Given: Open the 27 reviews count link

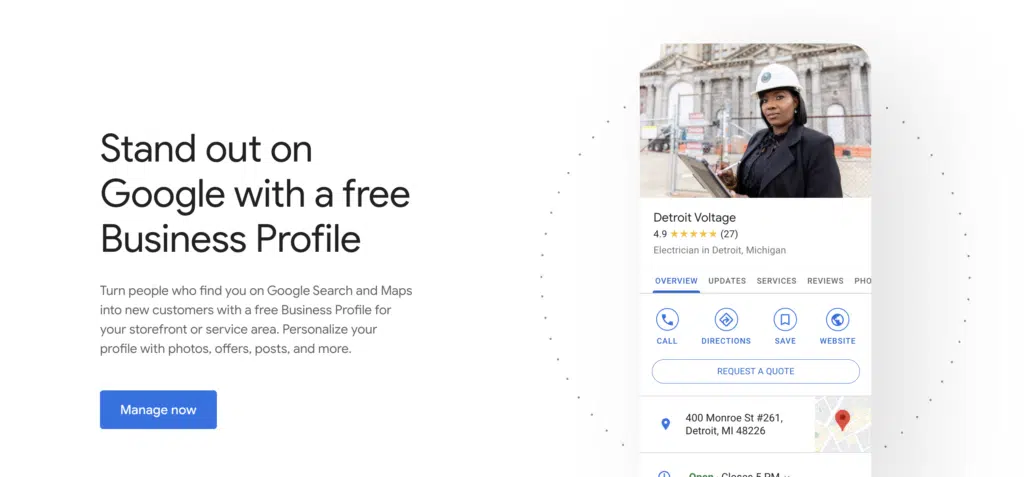Looking at the screenshot, I should click(729, 234).
